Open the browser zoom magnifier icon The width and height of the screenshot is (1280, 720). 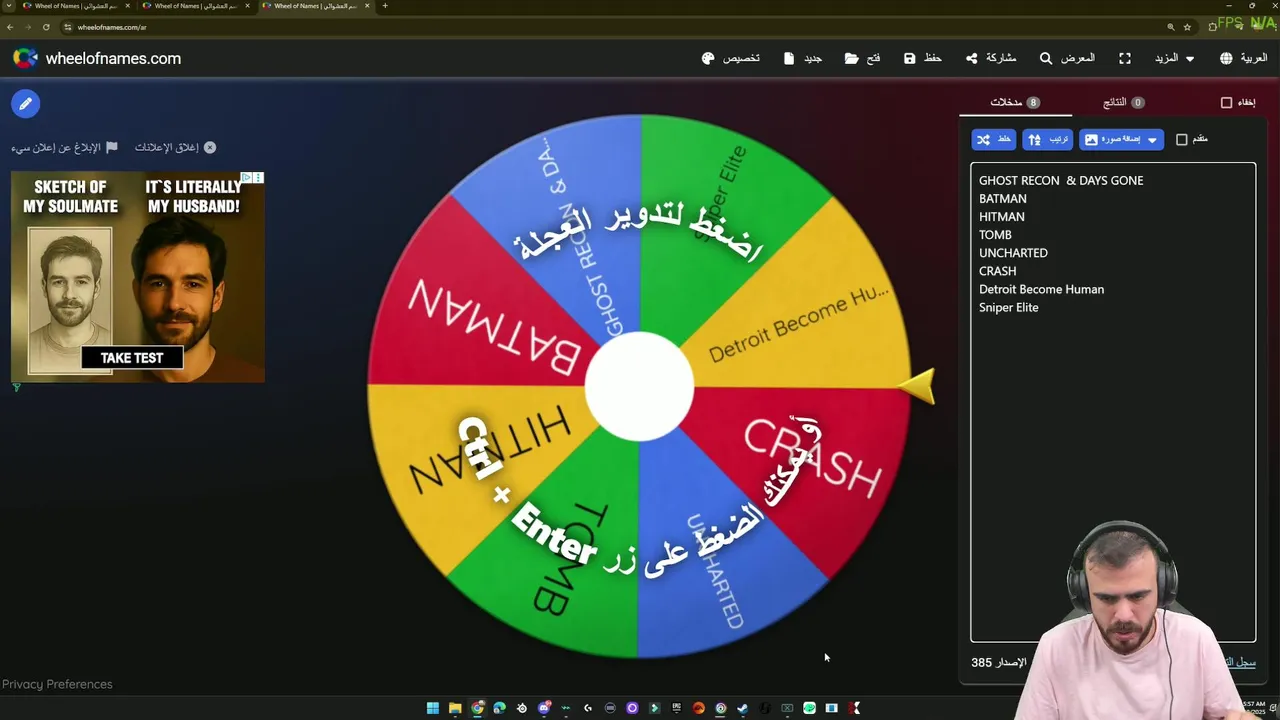[1171, 27]
